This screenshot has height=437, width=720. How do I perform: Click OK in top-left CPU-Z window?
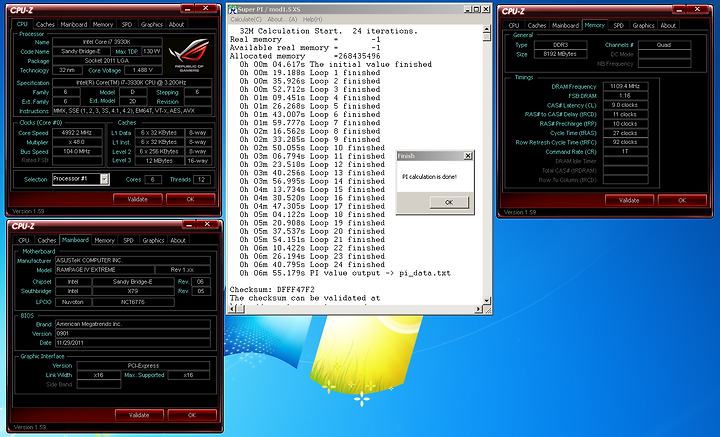click(x=191, y=199)
